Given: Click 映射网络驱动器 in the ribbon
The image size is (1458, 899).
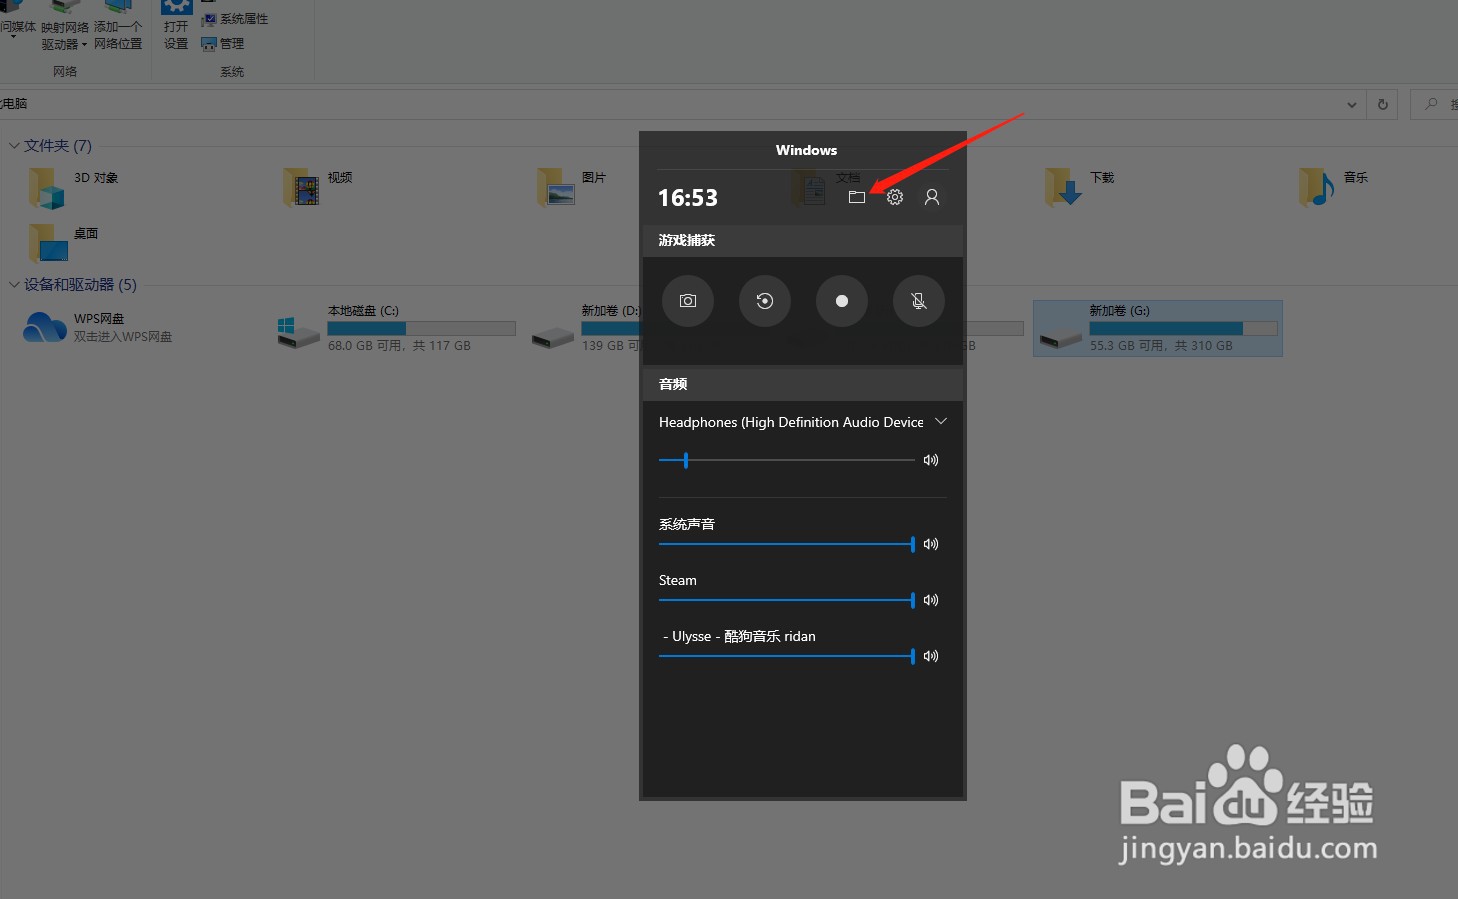Looking at the screenshot, I should [65, 27].
